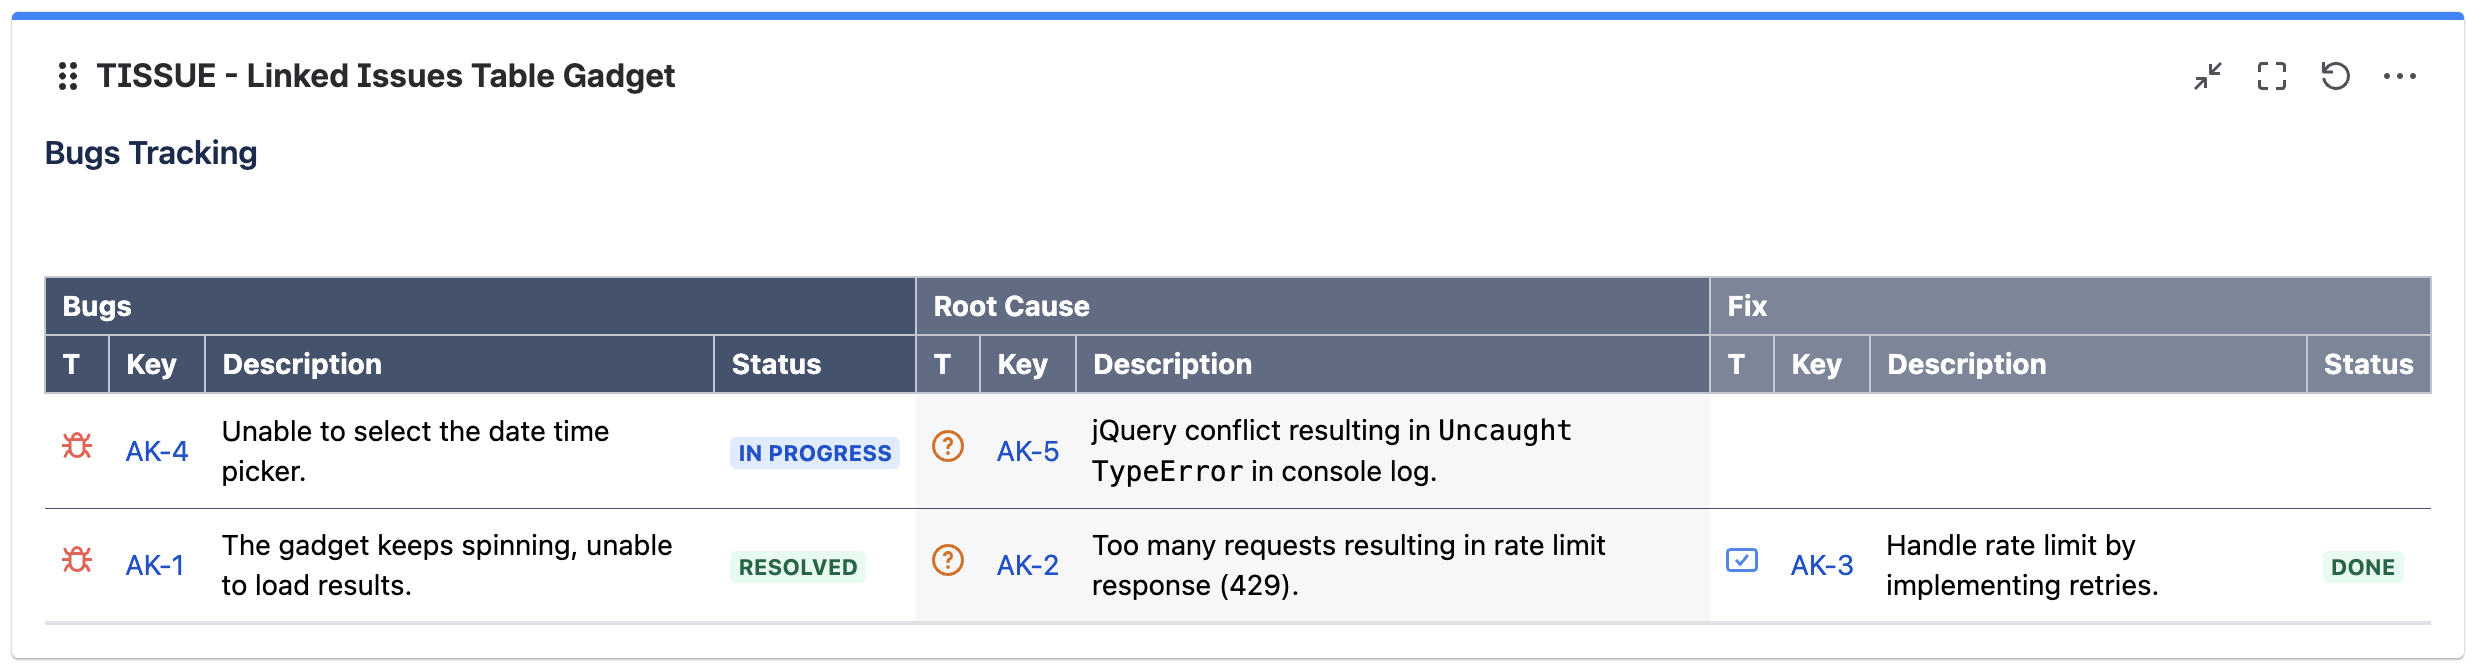The image size is (2476, 670).
Task: Open fix issue AK-3
Action: pyautogui.click(x=1822, y=566)
